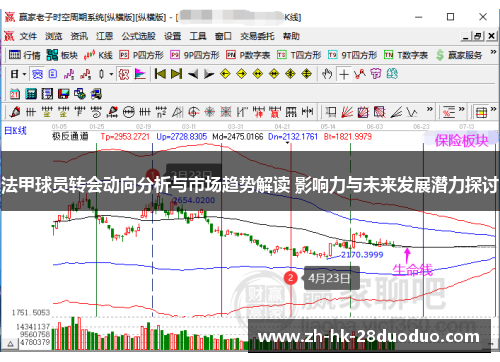Step chart right with black arrow

[x=209, y=74]
